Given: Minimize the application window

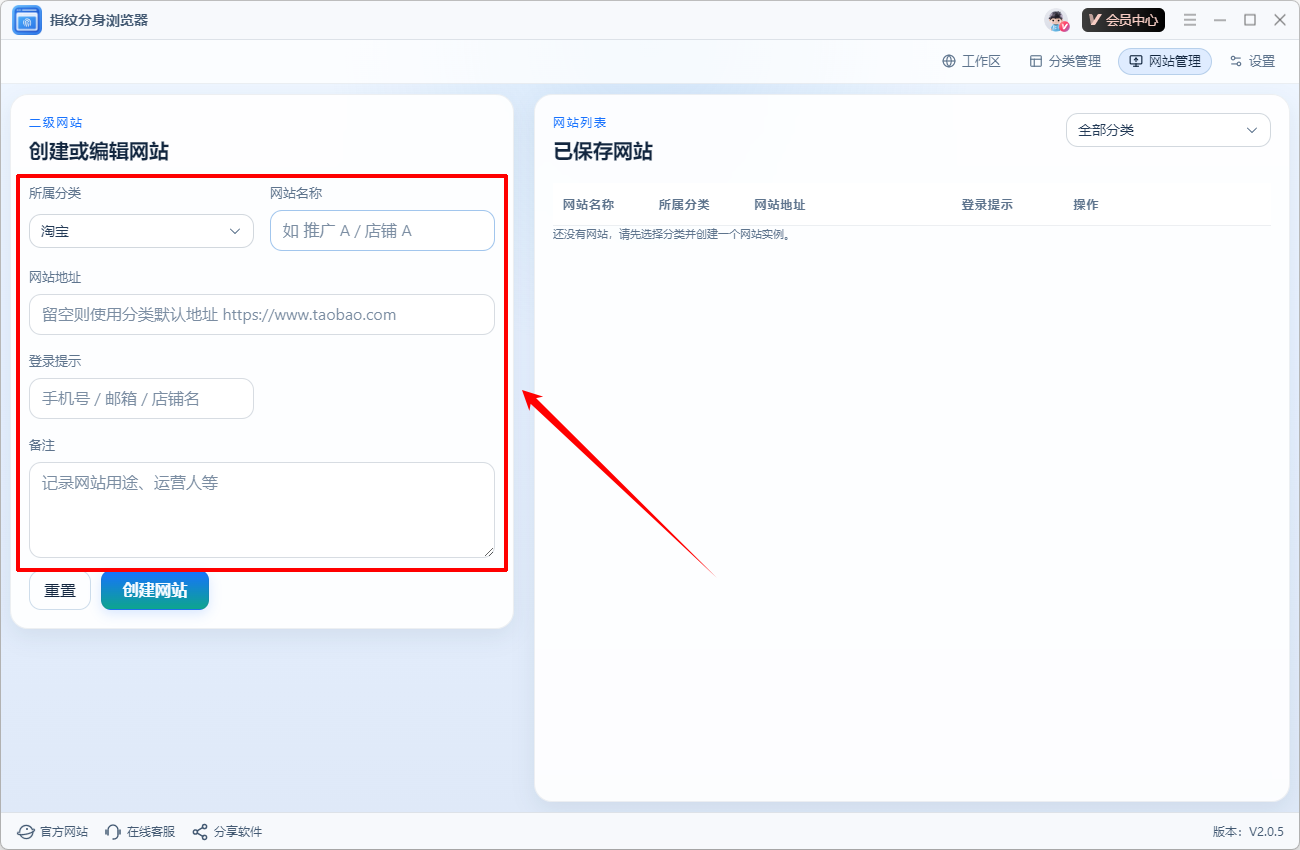Looking at the screenshot, I should pyautogui.click(x=1220, y=20).
